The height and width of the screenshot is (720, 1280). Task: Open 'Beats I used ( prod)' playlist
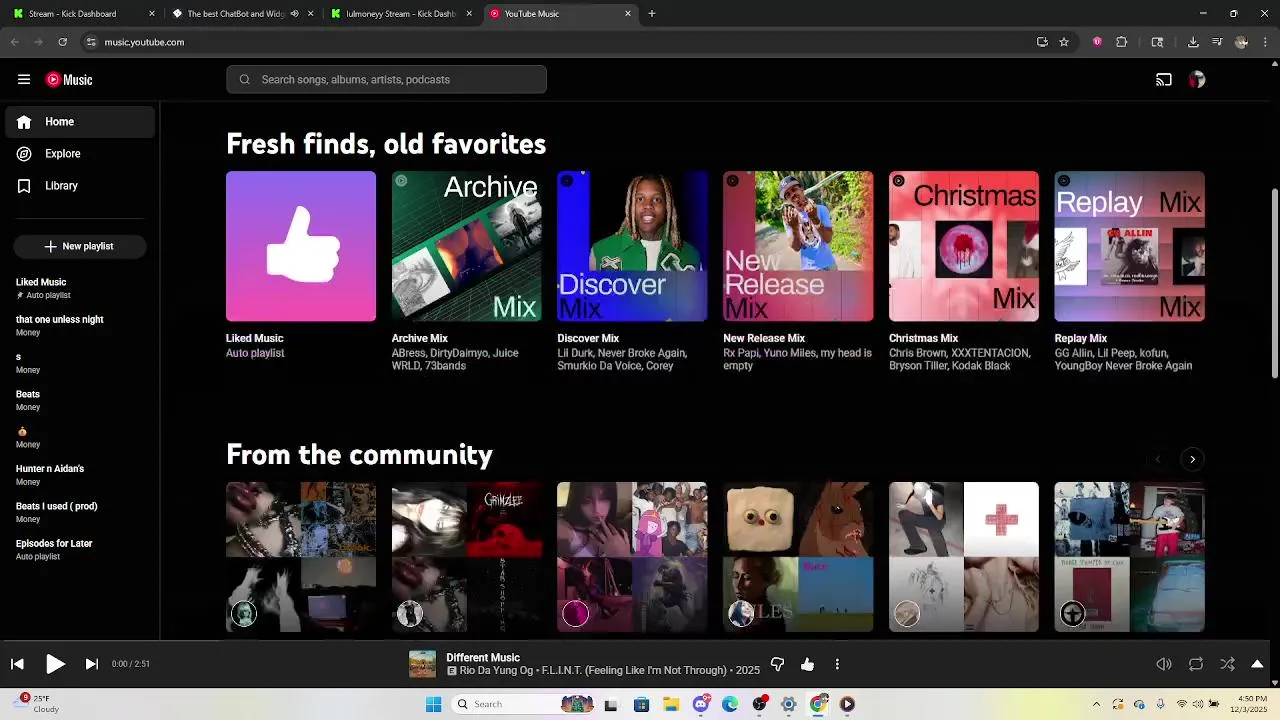pyautogui.click(x=80, y=512)
